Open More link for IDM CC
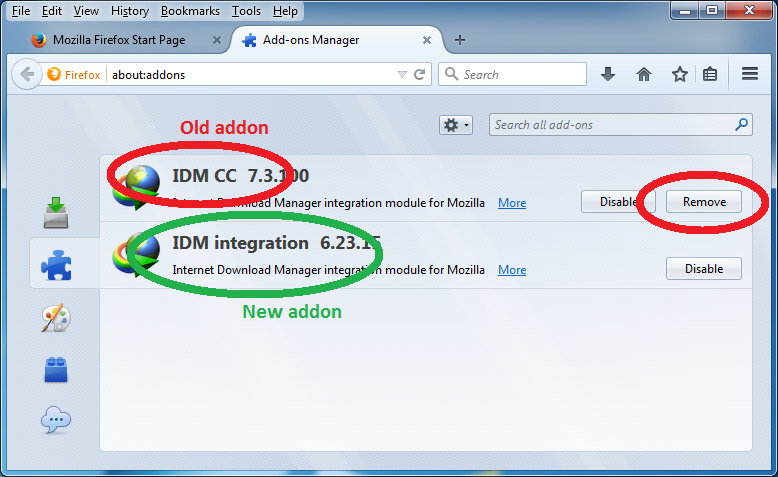Image resolution: width=778 pixels, height=477 pixels. [512, 203]
